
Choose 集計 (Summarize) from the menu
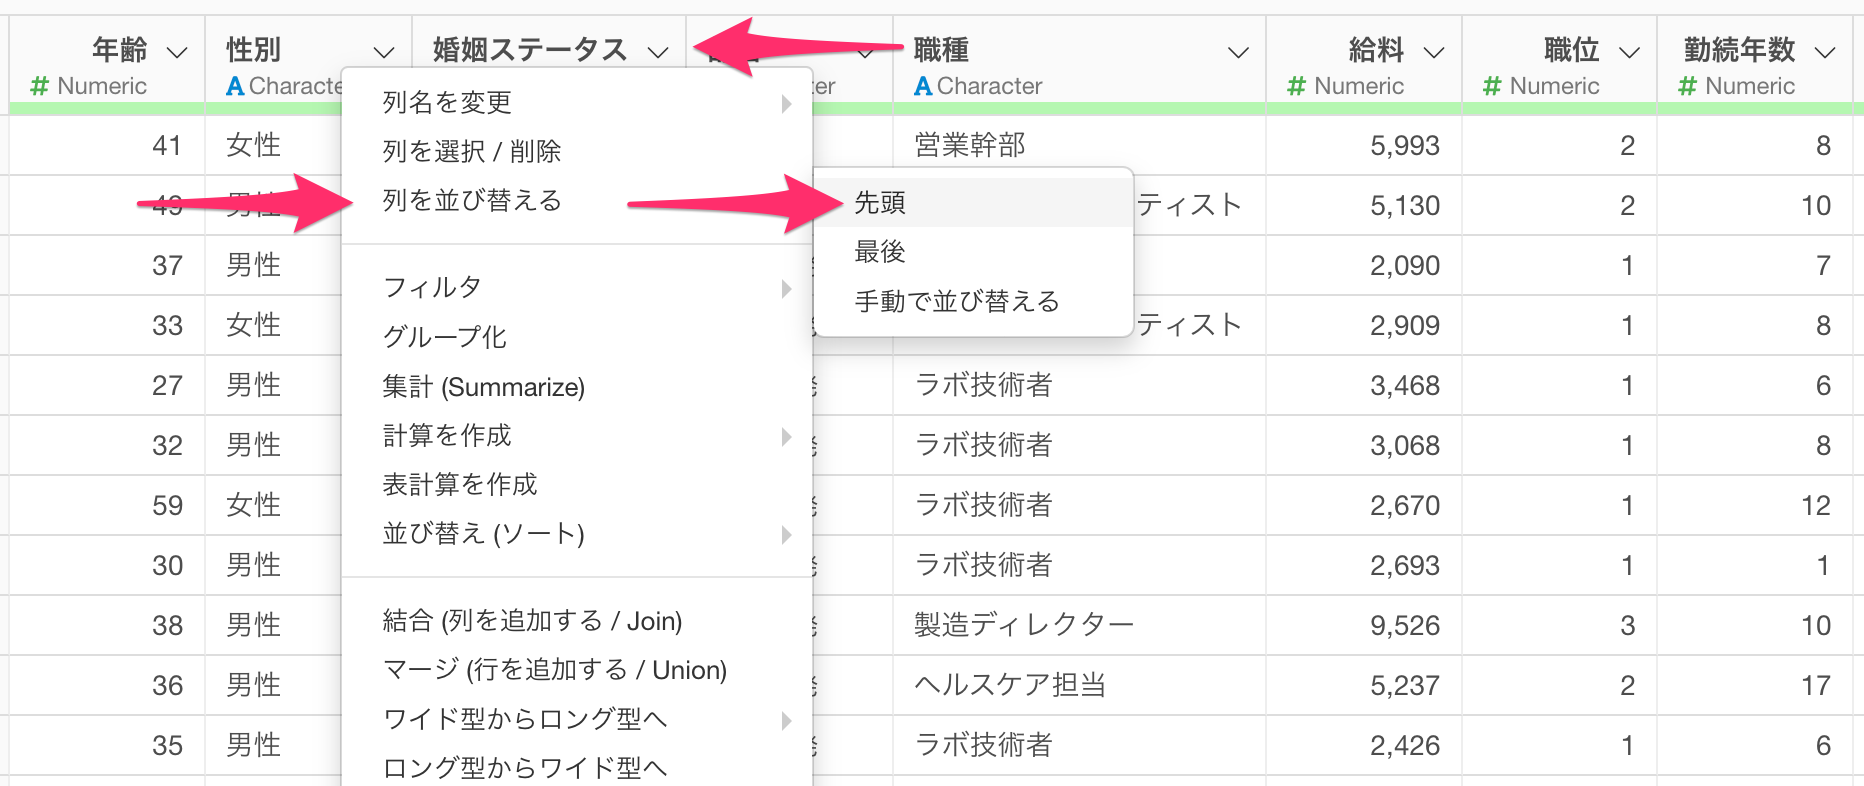coord(483,387)
